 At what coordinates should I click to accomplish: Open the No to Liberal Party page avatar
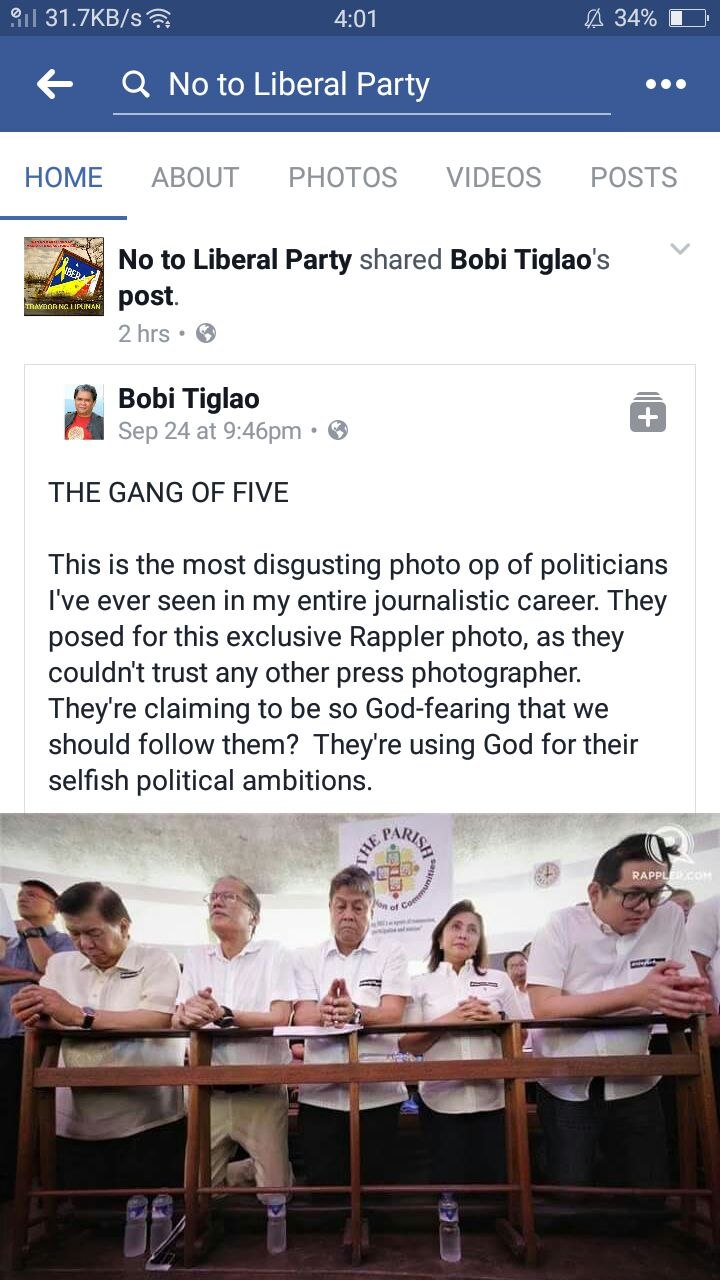click(64, 276)
